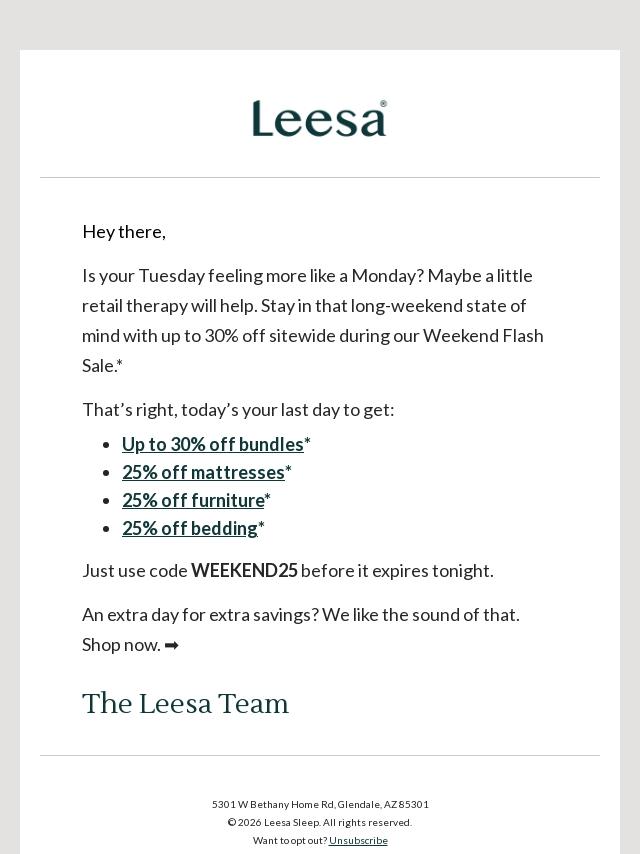Click the "Want to opt out?" text
640x854 pixels.
pyautogui.click(x=289, y=841)
